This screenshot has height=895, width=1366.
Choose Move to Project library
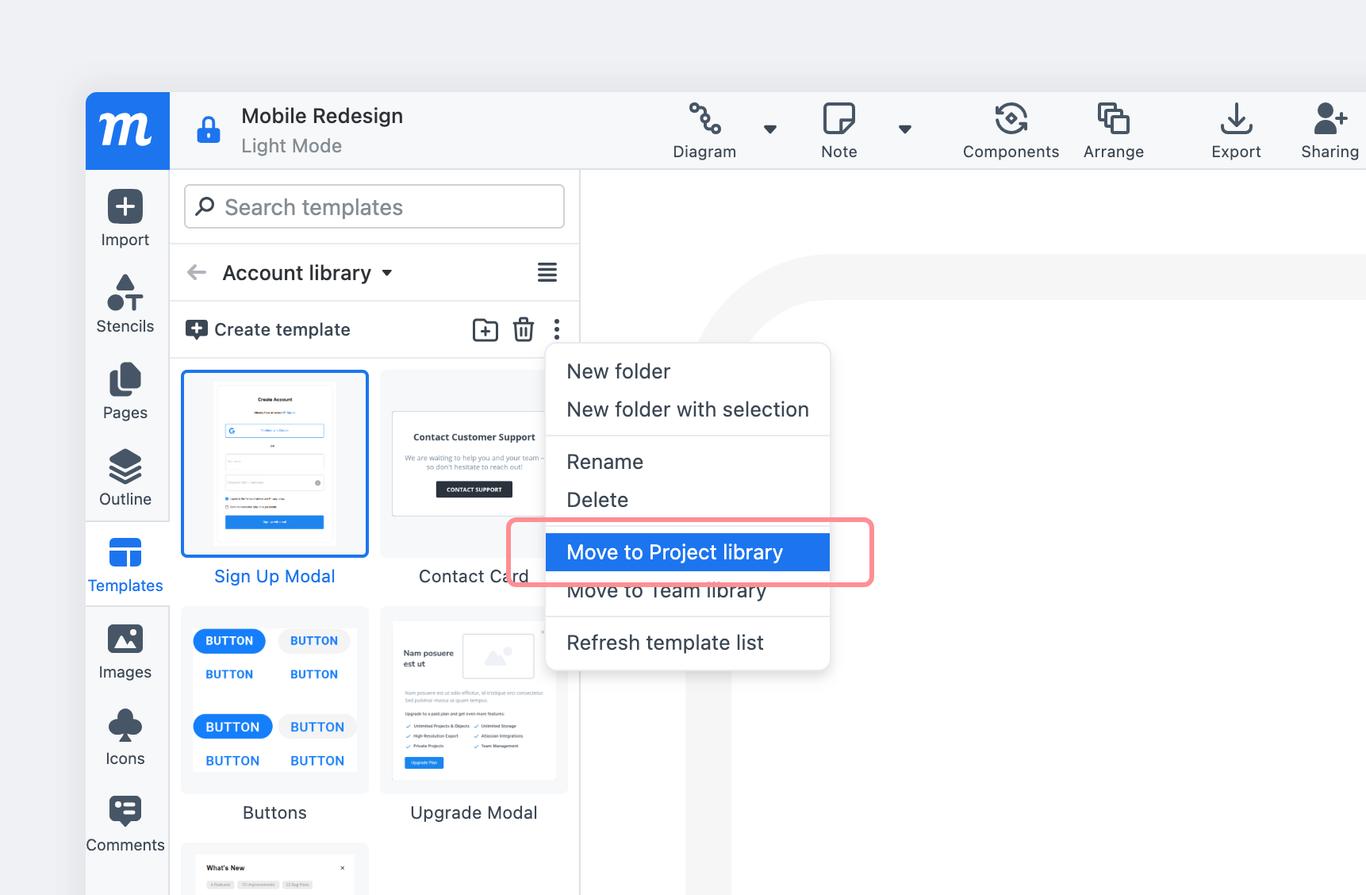click(688, 552)
